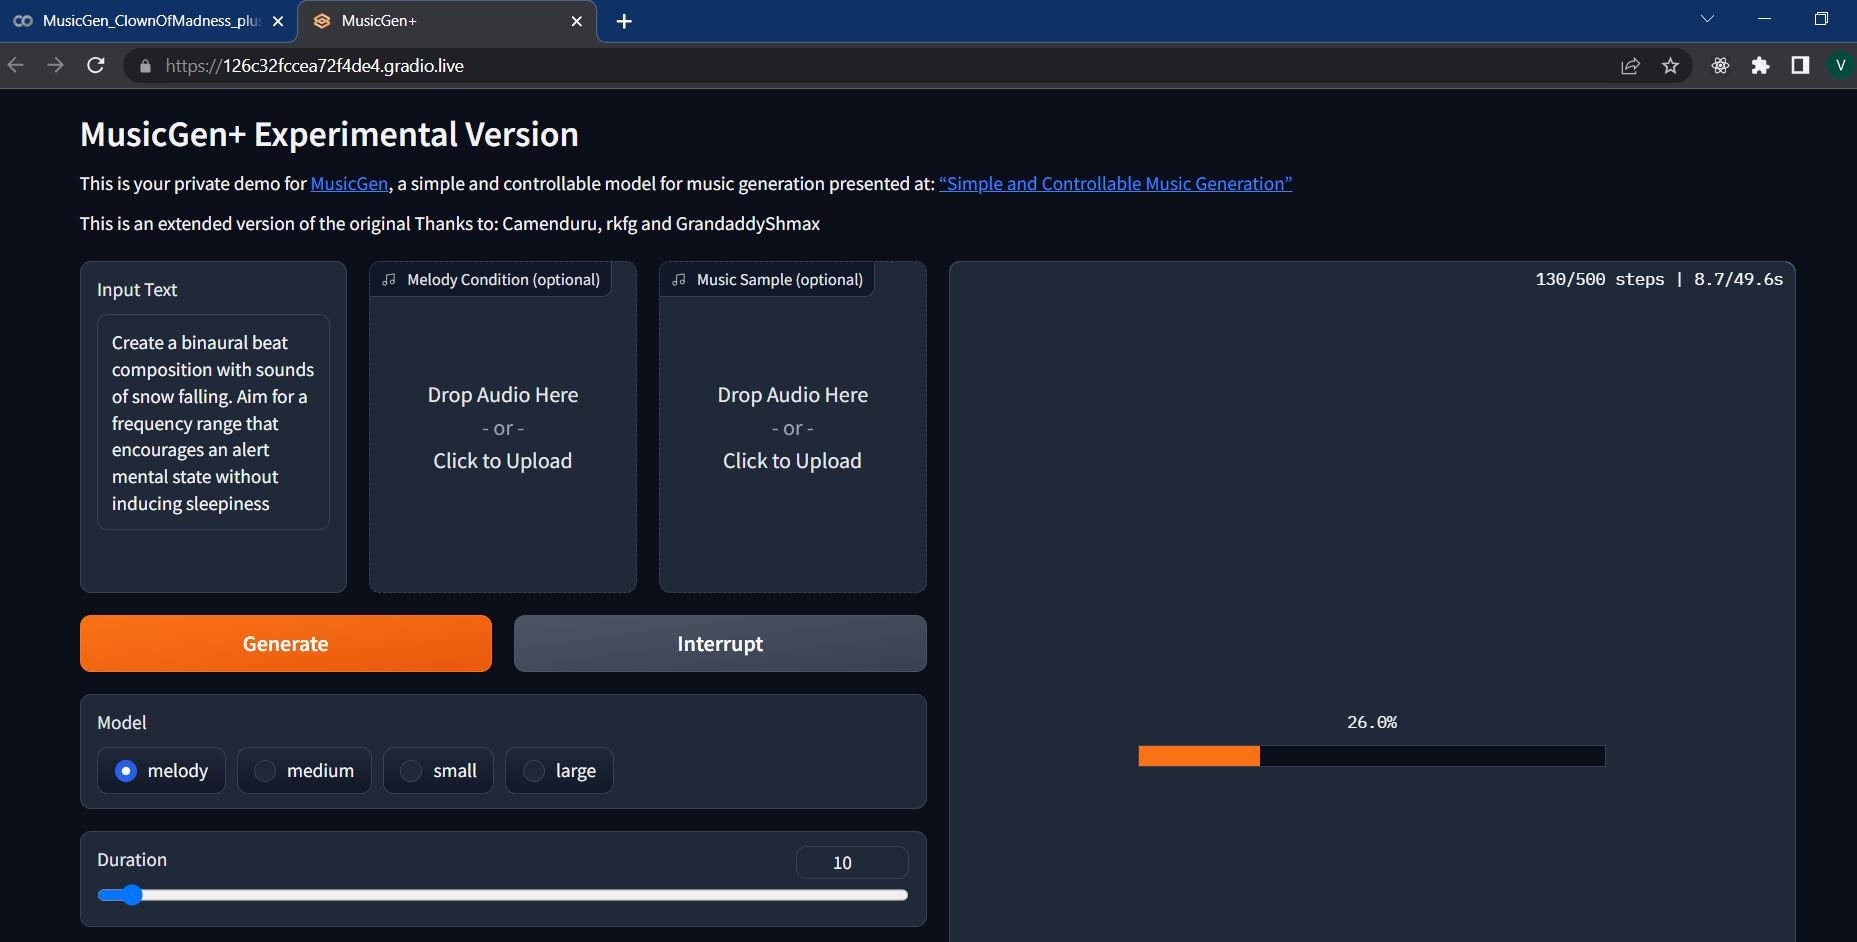Open the Extensions puzzle piece menu
Screen dimensions: 1857x942
point(1760,66)
